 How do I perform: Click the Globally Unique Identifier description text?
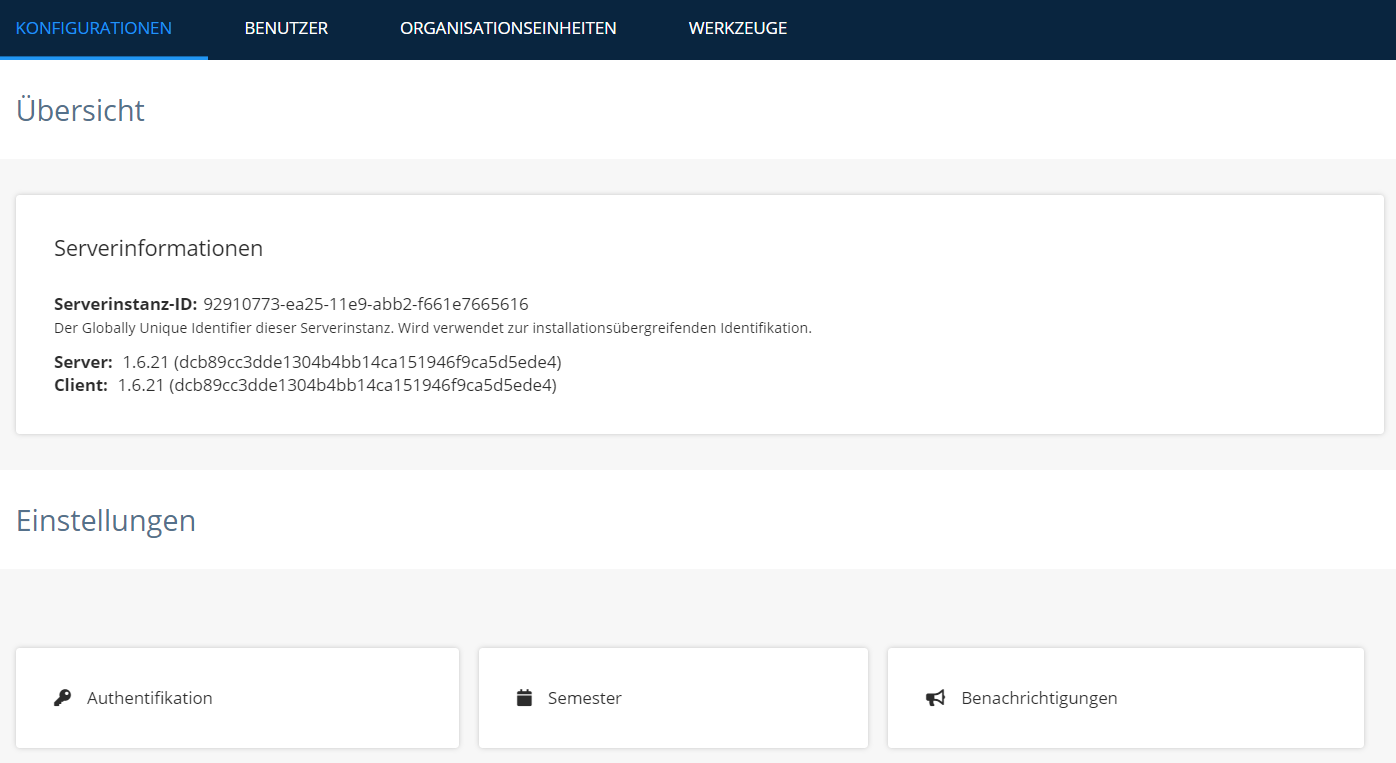[x=433, y=328]
